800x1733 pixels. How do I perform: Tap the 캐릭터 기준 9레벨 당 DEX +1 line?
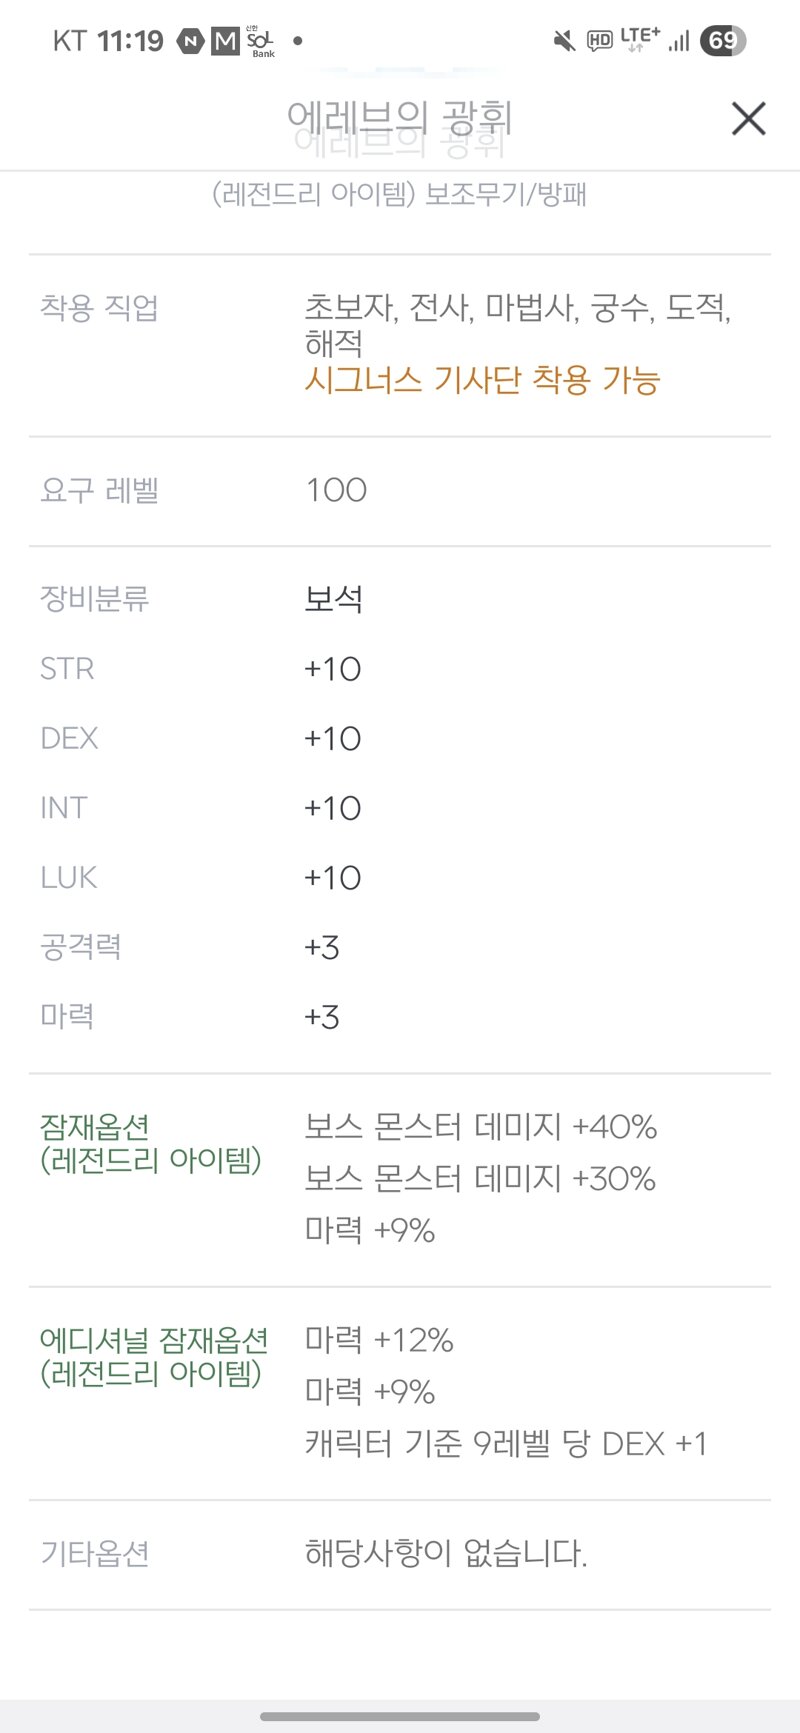[x=506, y=1444]
